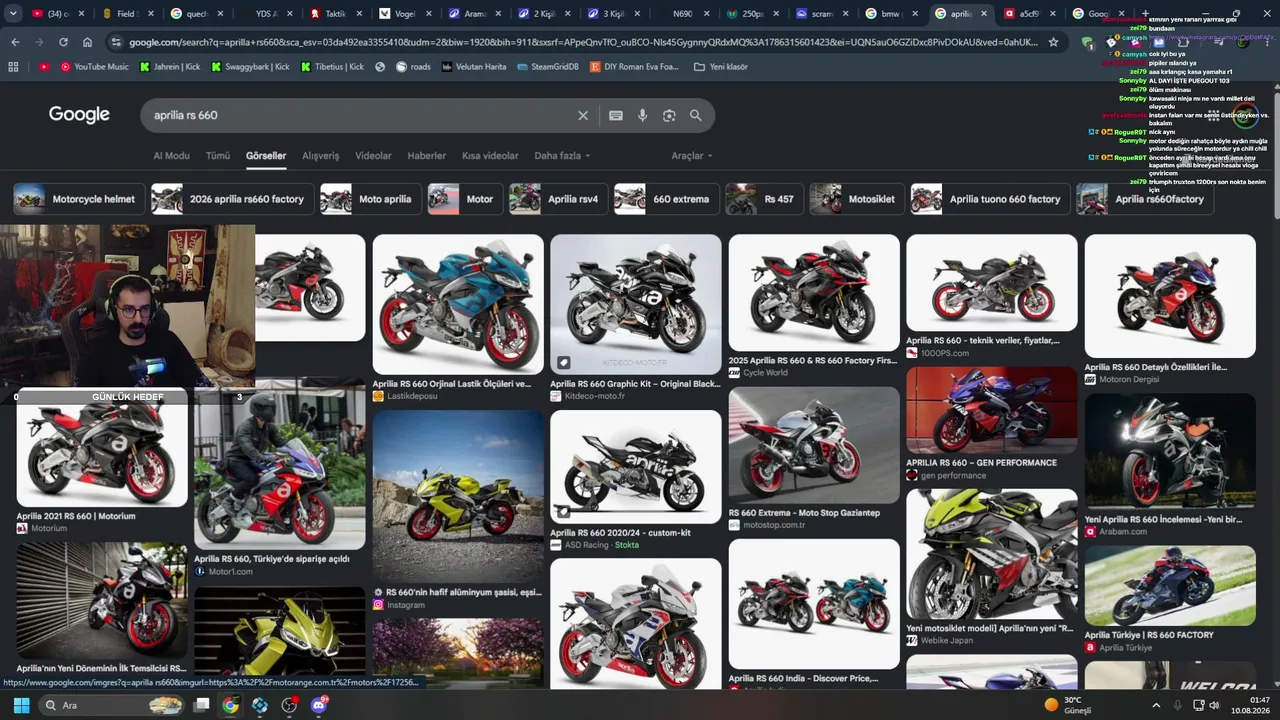This screenshot has height=720, width=1280.
Task: Filter by Motosiklet chip
Action: pyautogui.click(x=857, y=199)
